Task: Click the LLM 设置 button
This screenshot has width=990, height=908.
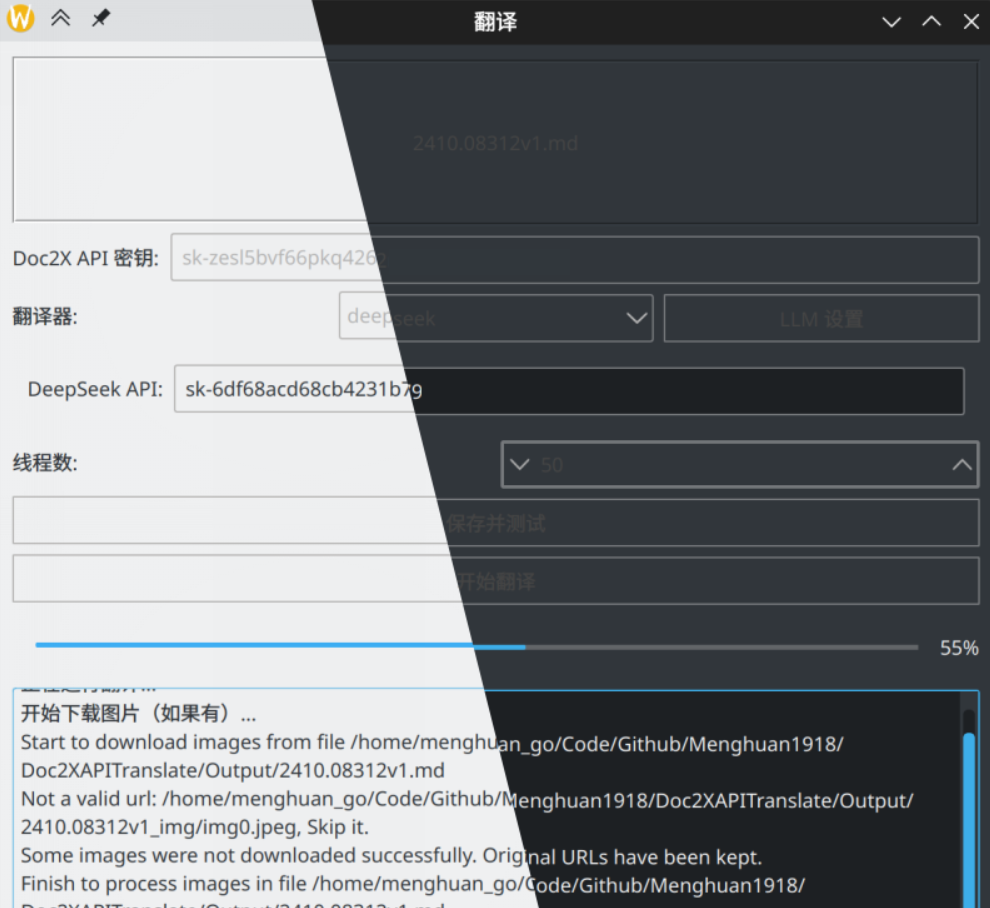Action: click(821, 319)
